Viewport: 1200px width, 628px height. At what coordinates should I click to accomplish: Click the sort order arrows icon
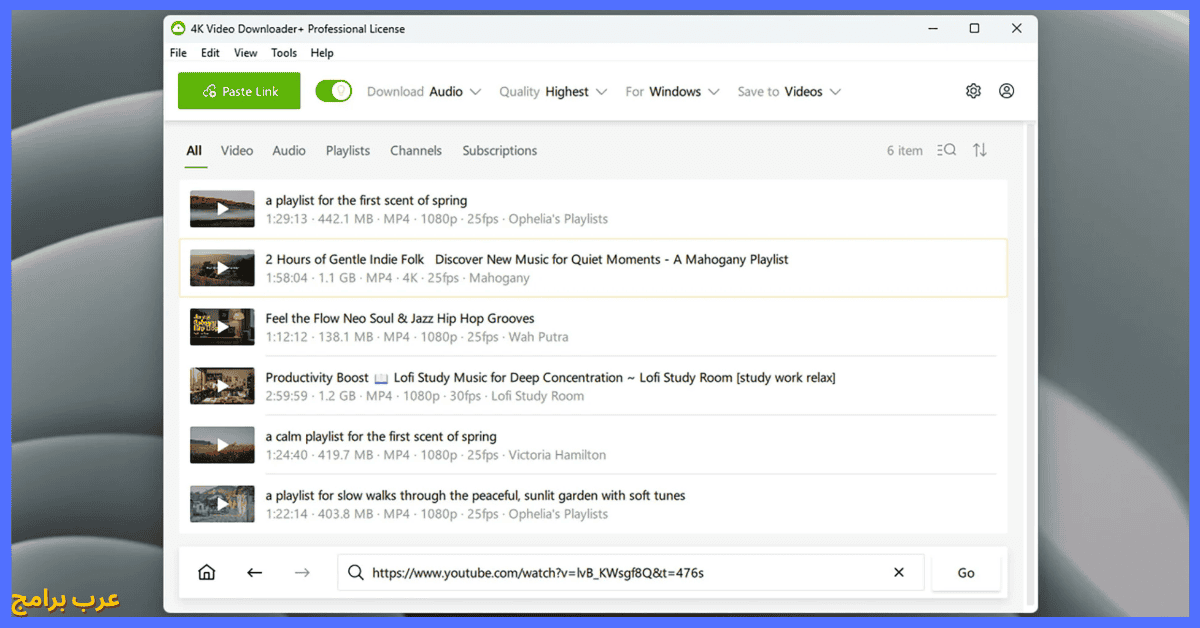coord(980,150)
